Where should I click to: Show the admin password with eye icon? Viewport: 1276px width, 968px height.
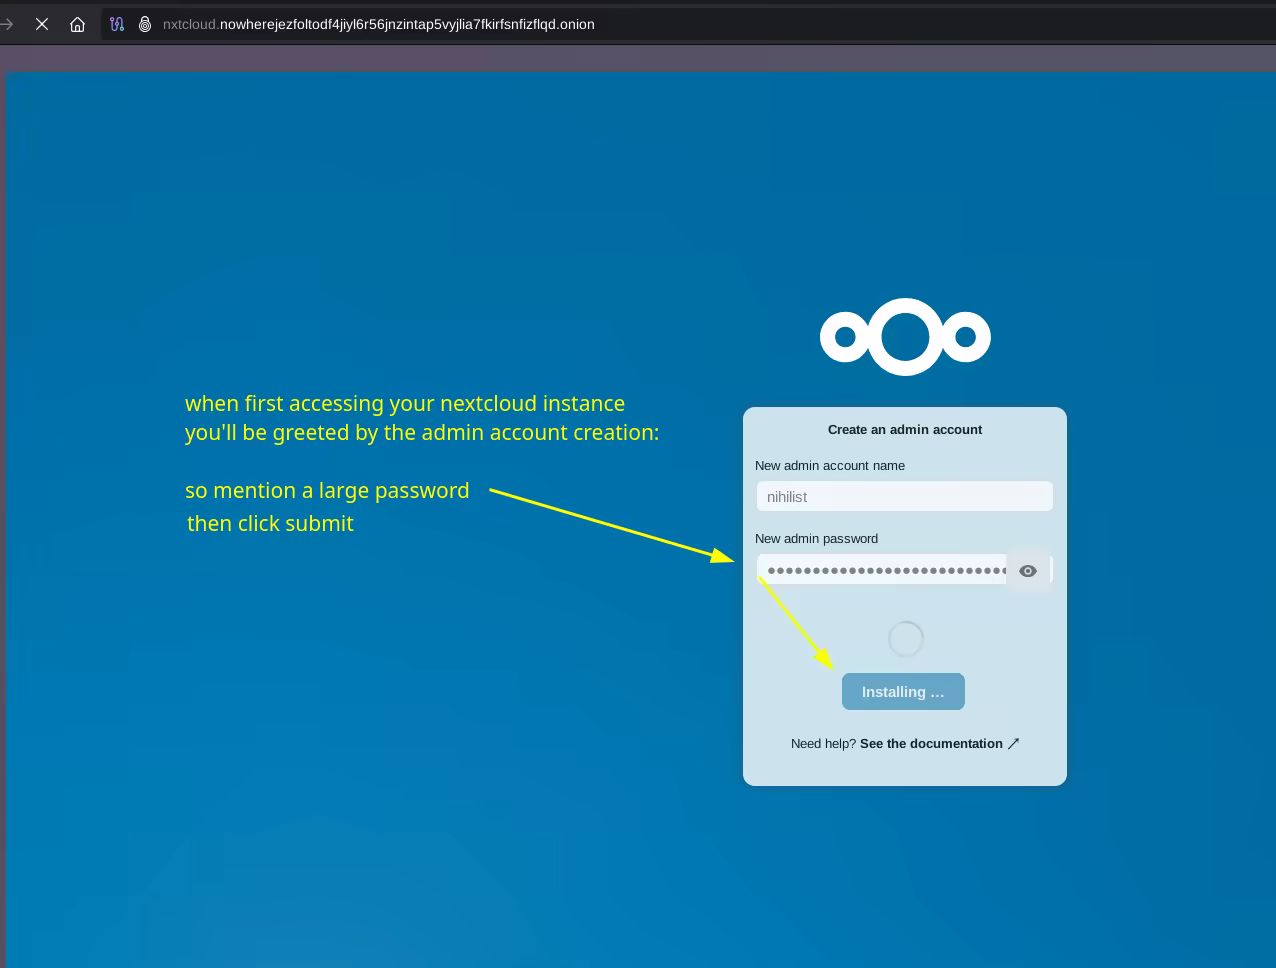click(1028, 571)
